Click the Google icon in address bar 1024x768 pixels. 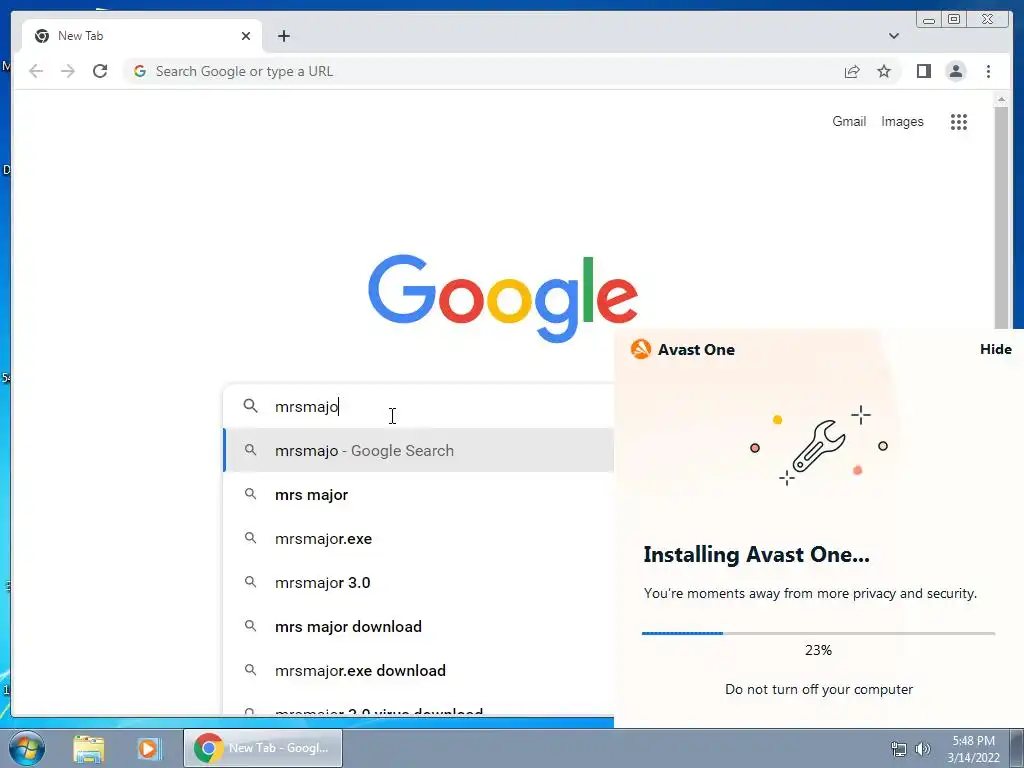coord(140,71)
